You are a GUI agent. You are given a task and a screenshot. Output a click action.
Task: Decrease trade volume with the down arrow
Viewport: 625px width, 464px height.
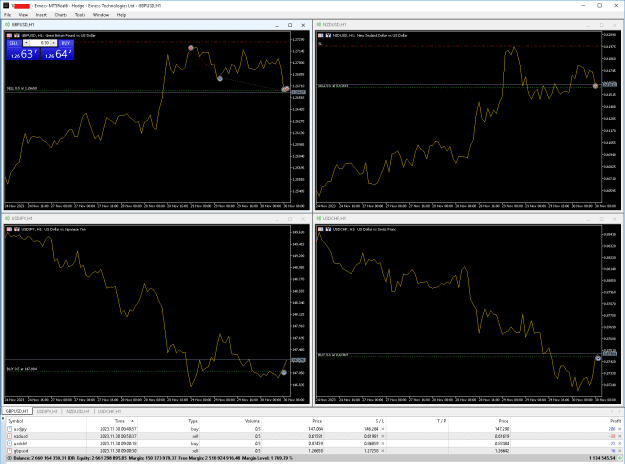(x=26, y=43)
